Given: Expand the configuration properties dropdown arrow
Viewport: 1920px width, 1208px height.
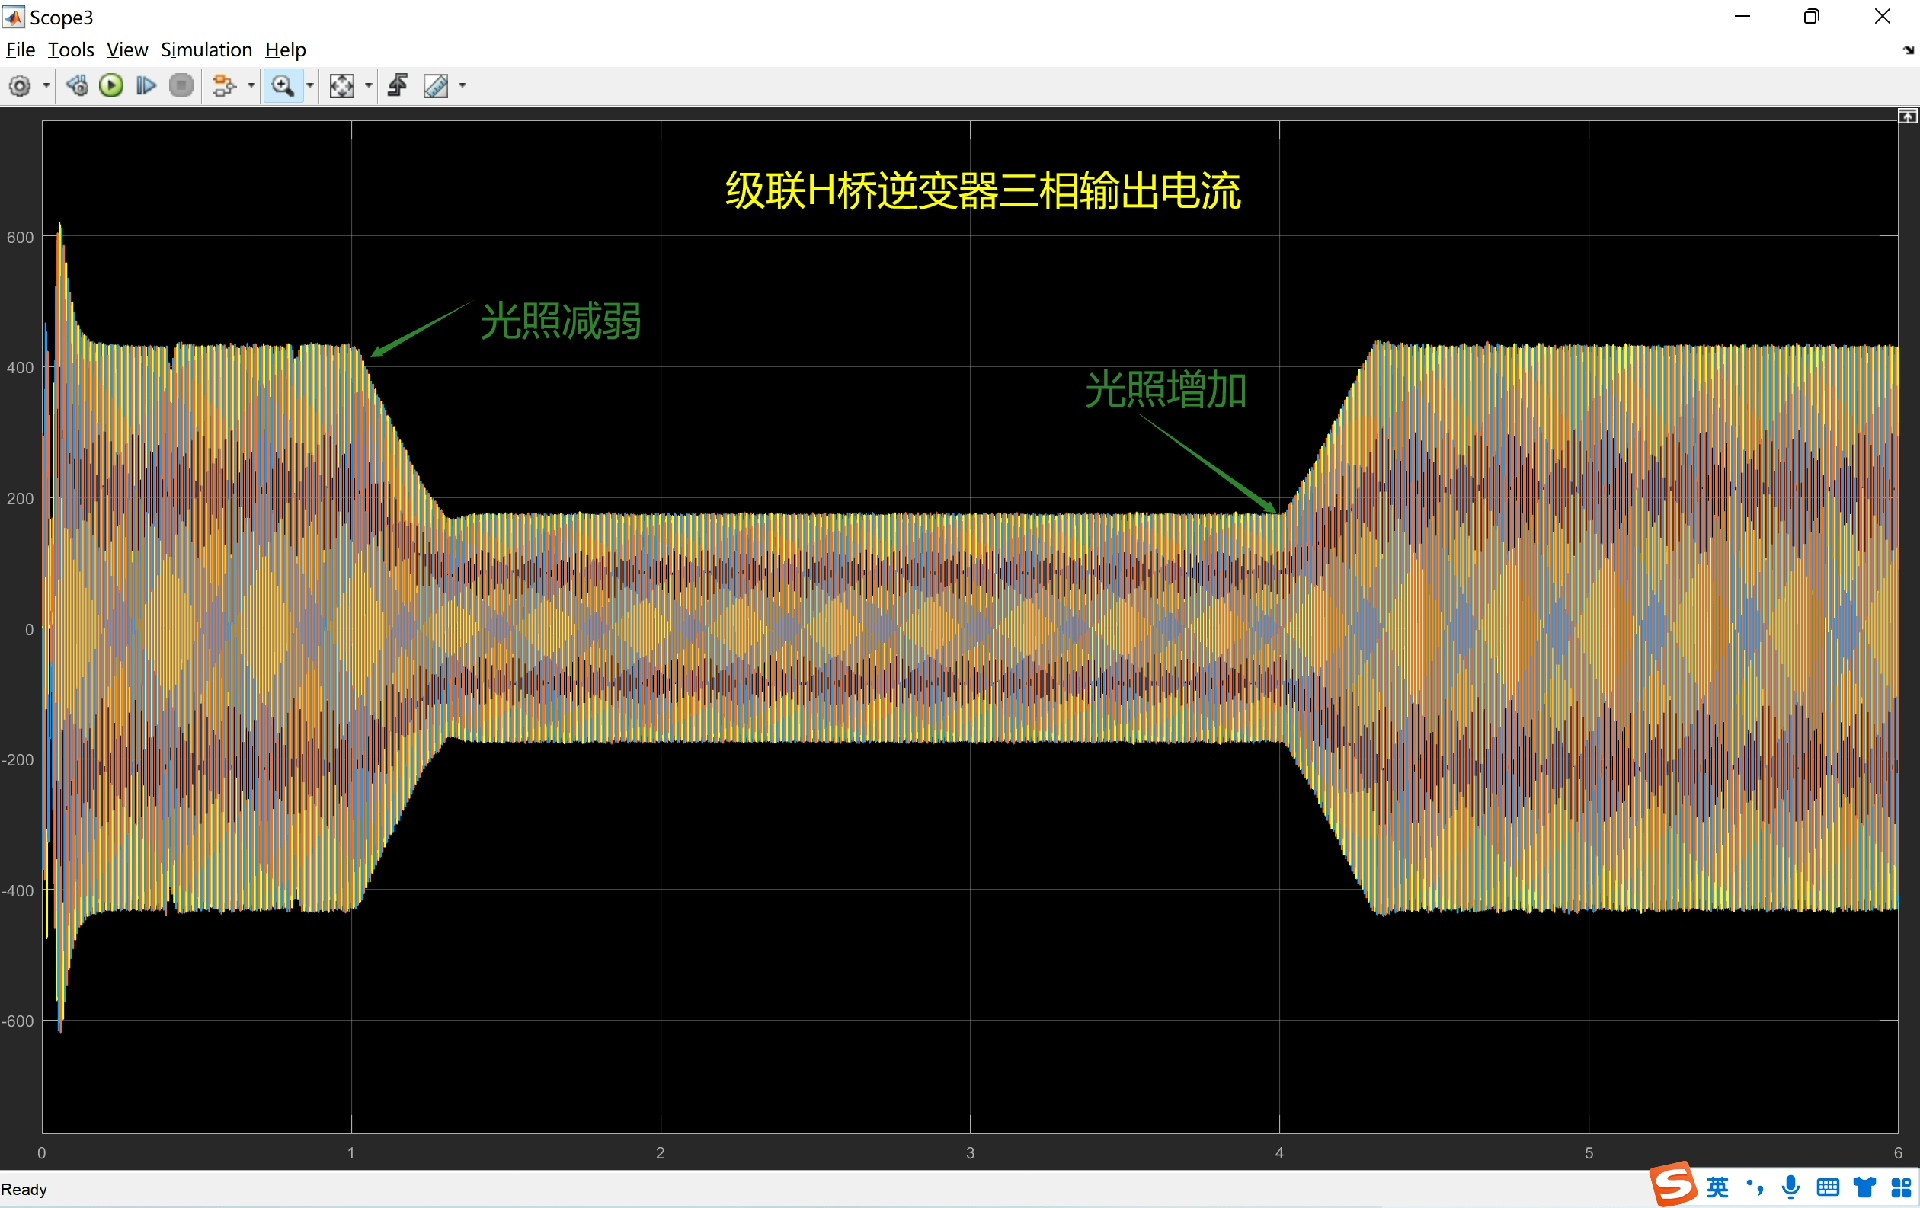Looking at the screenshot, I should pos(46,86).
